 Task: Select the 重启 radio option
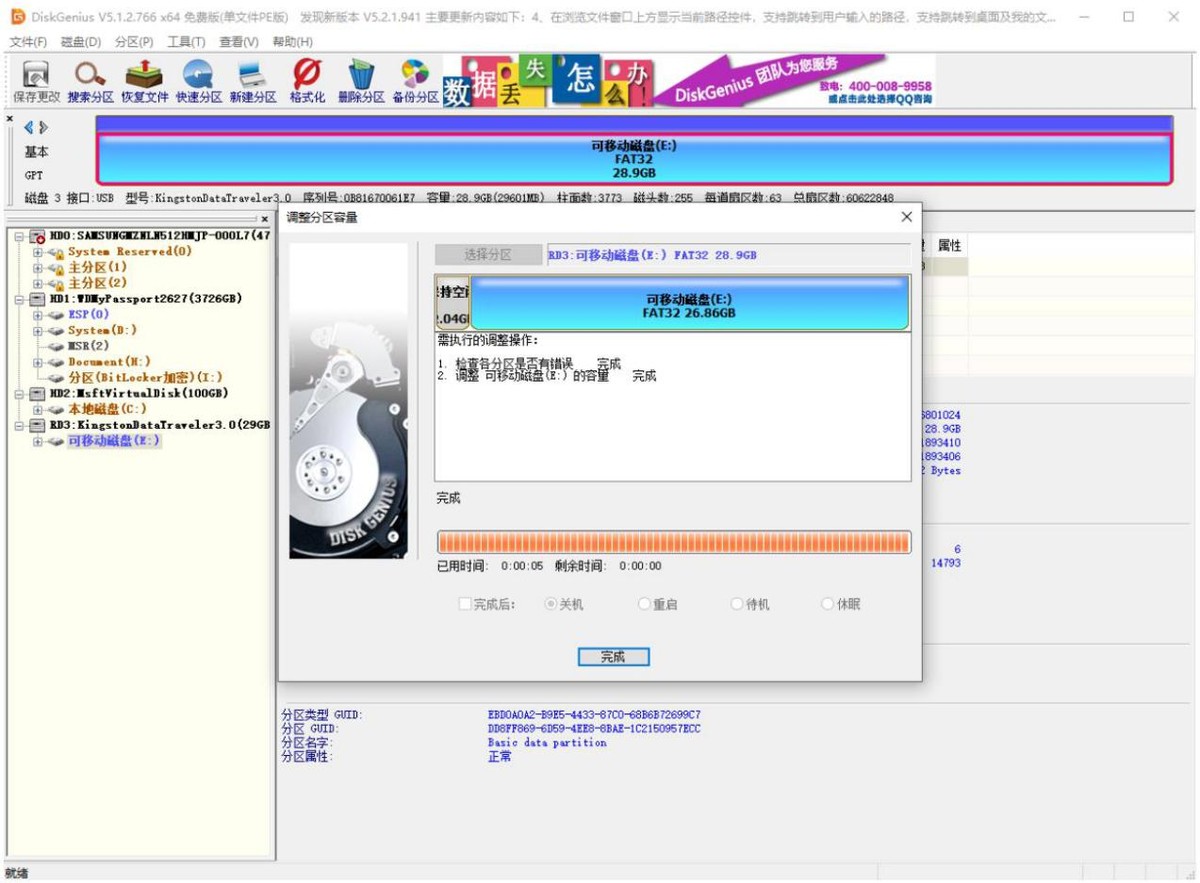(x=644, y=604)
